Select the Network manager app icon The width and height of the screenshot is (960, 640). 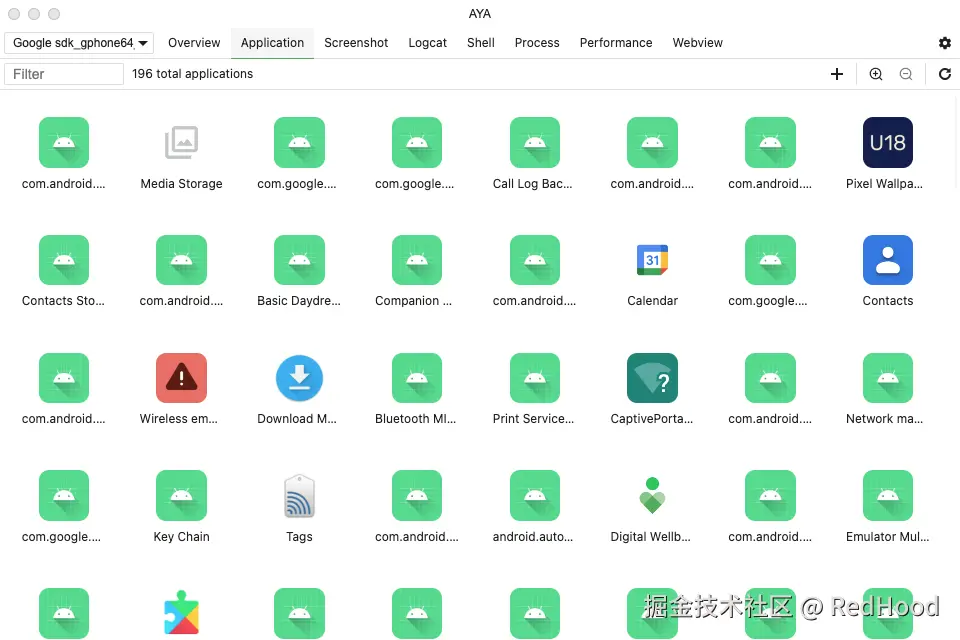coord(887,378)
